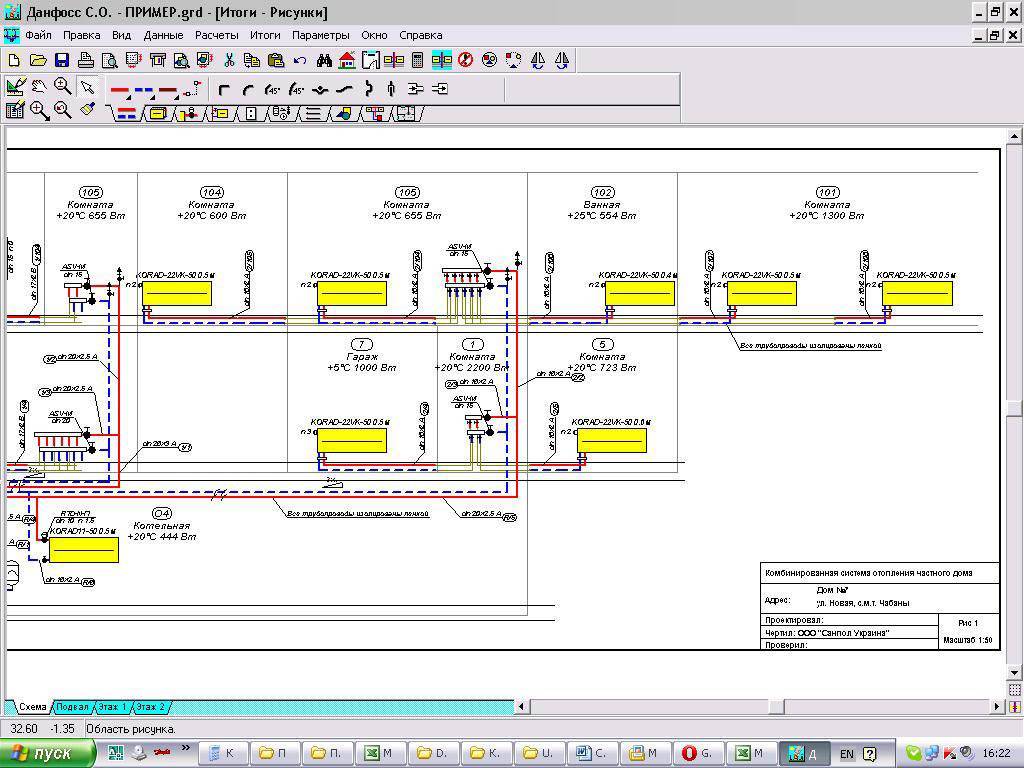Open the table with pencil icon
This screenshot has width=1024, height=768.
15,110
